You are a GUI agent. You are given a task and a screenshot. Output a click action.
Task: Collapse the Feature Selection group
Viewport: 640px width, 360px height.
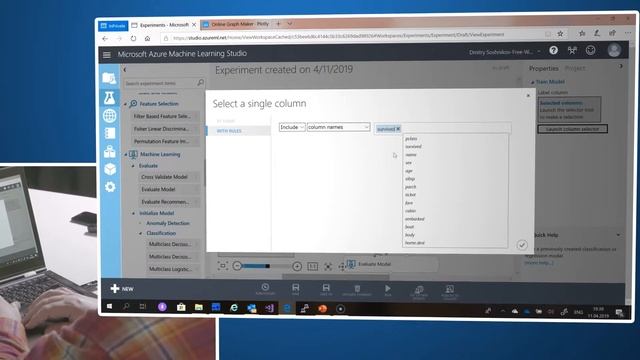click(x=125, y=104)
